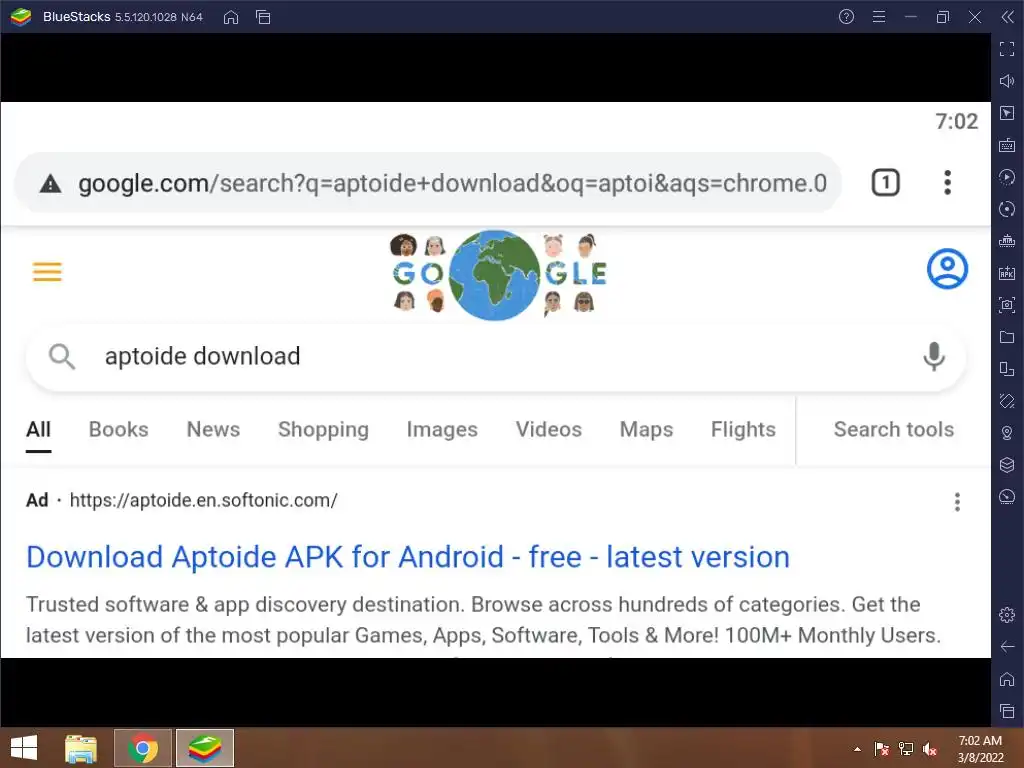1024x768 pixels.
Task: Click the 'Trusted software & app discovery' description
Action: coord(483,620)
